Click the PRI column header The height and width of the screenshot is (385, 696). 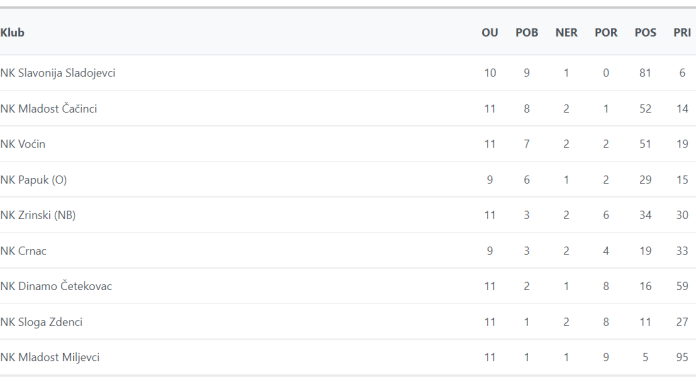click(x=682, y=32)
